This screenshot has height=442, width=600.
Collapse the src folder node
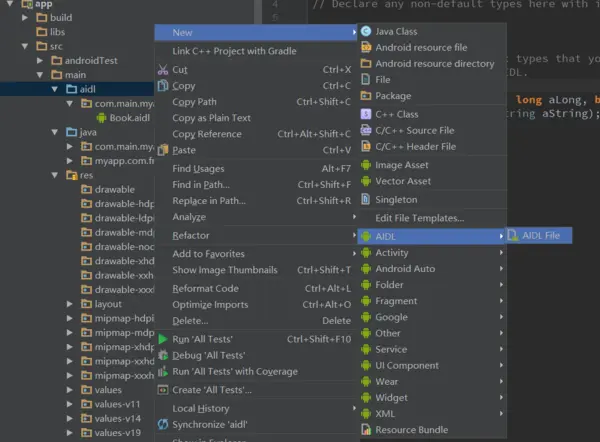point(25,46)
